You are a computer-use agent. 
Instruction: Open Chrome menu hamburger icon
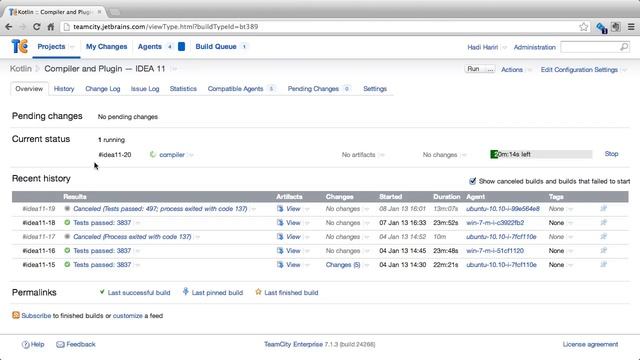click(x=631, y=27)
